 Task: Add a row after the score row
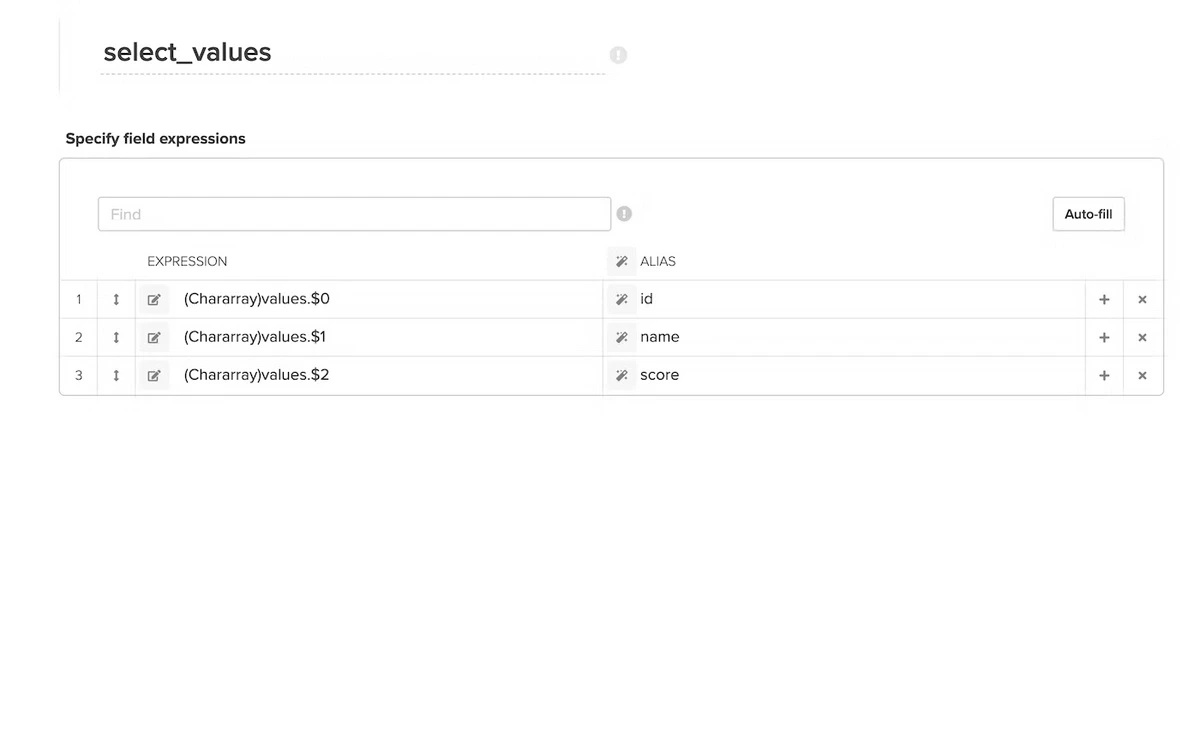pyautogui.click(x=1104, y=375)
